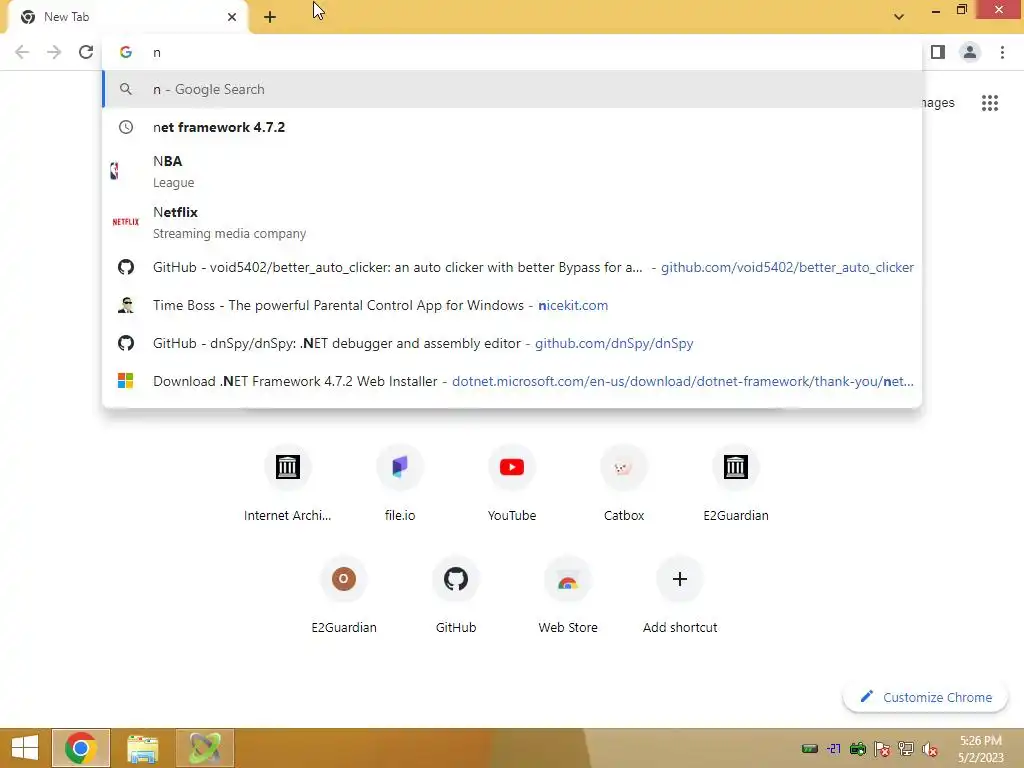
Task: Open the file.io shortcut
Action: tap(400, 483)
